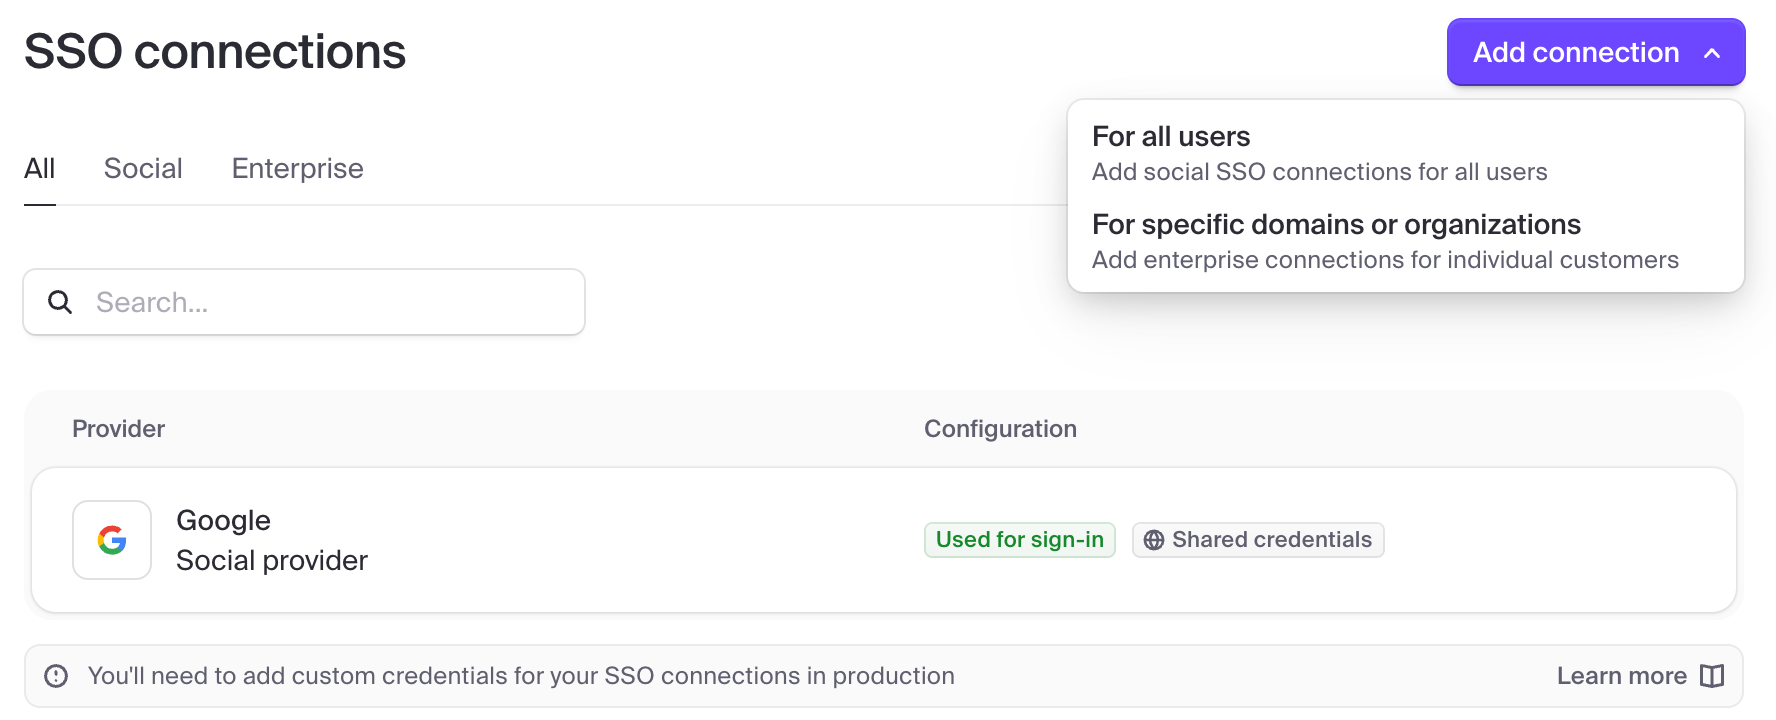Click the Google logo icon

[112, 540]
